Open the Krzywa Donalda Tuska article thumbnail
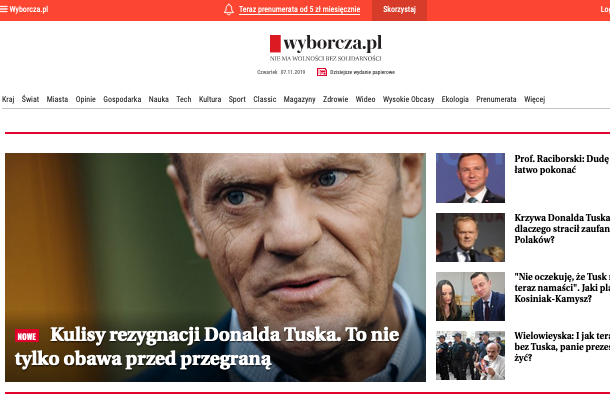610x407 pixels. click(x=470, y=237)
